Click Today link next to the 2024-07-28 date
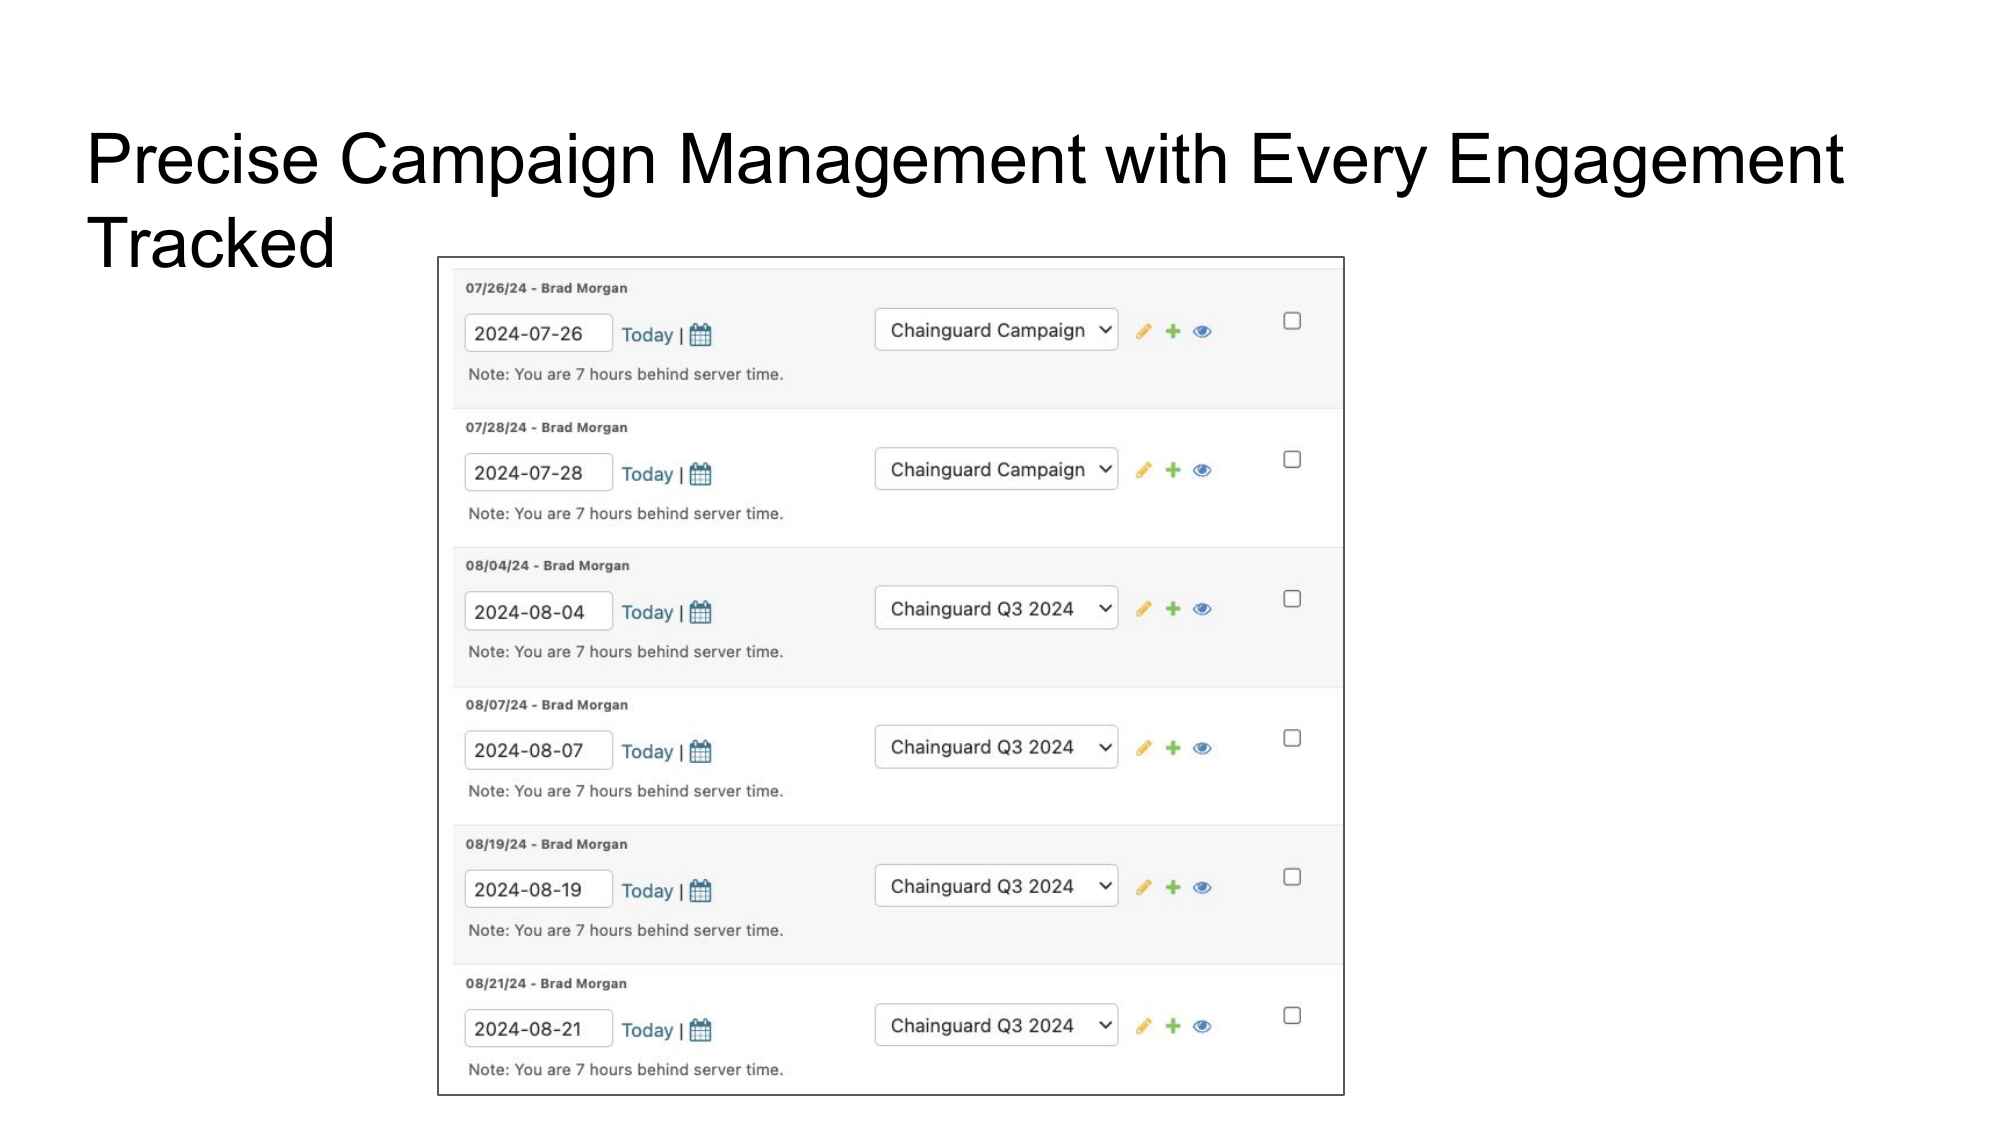2000x1125 pixels. pyautogui.click(x=647, y=474)
